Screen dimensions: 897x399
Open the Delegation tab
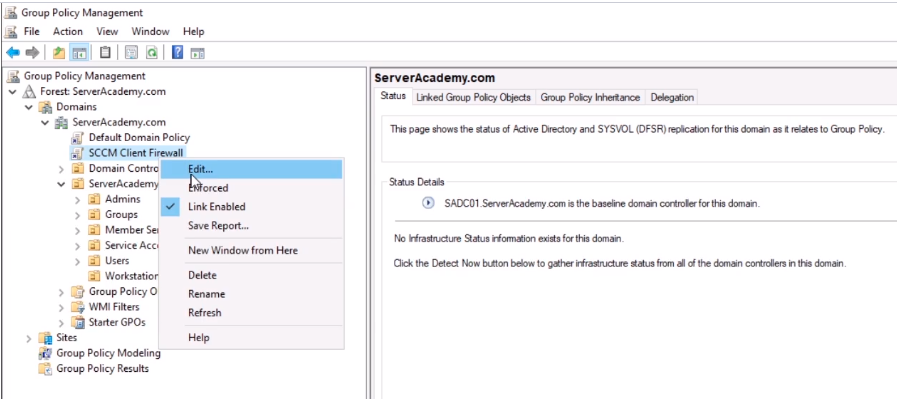(672, 97)
